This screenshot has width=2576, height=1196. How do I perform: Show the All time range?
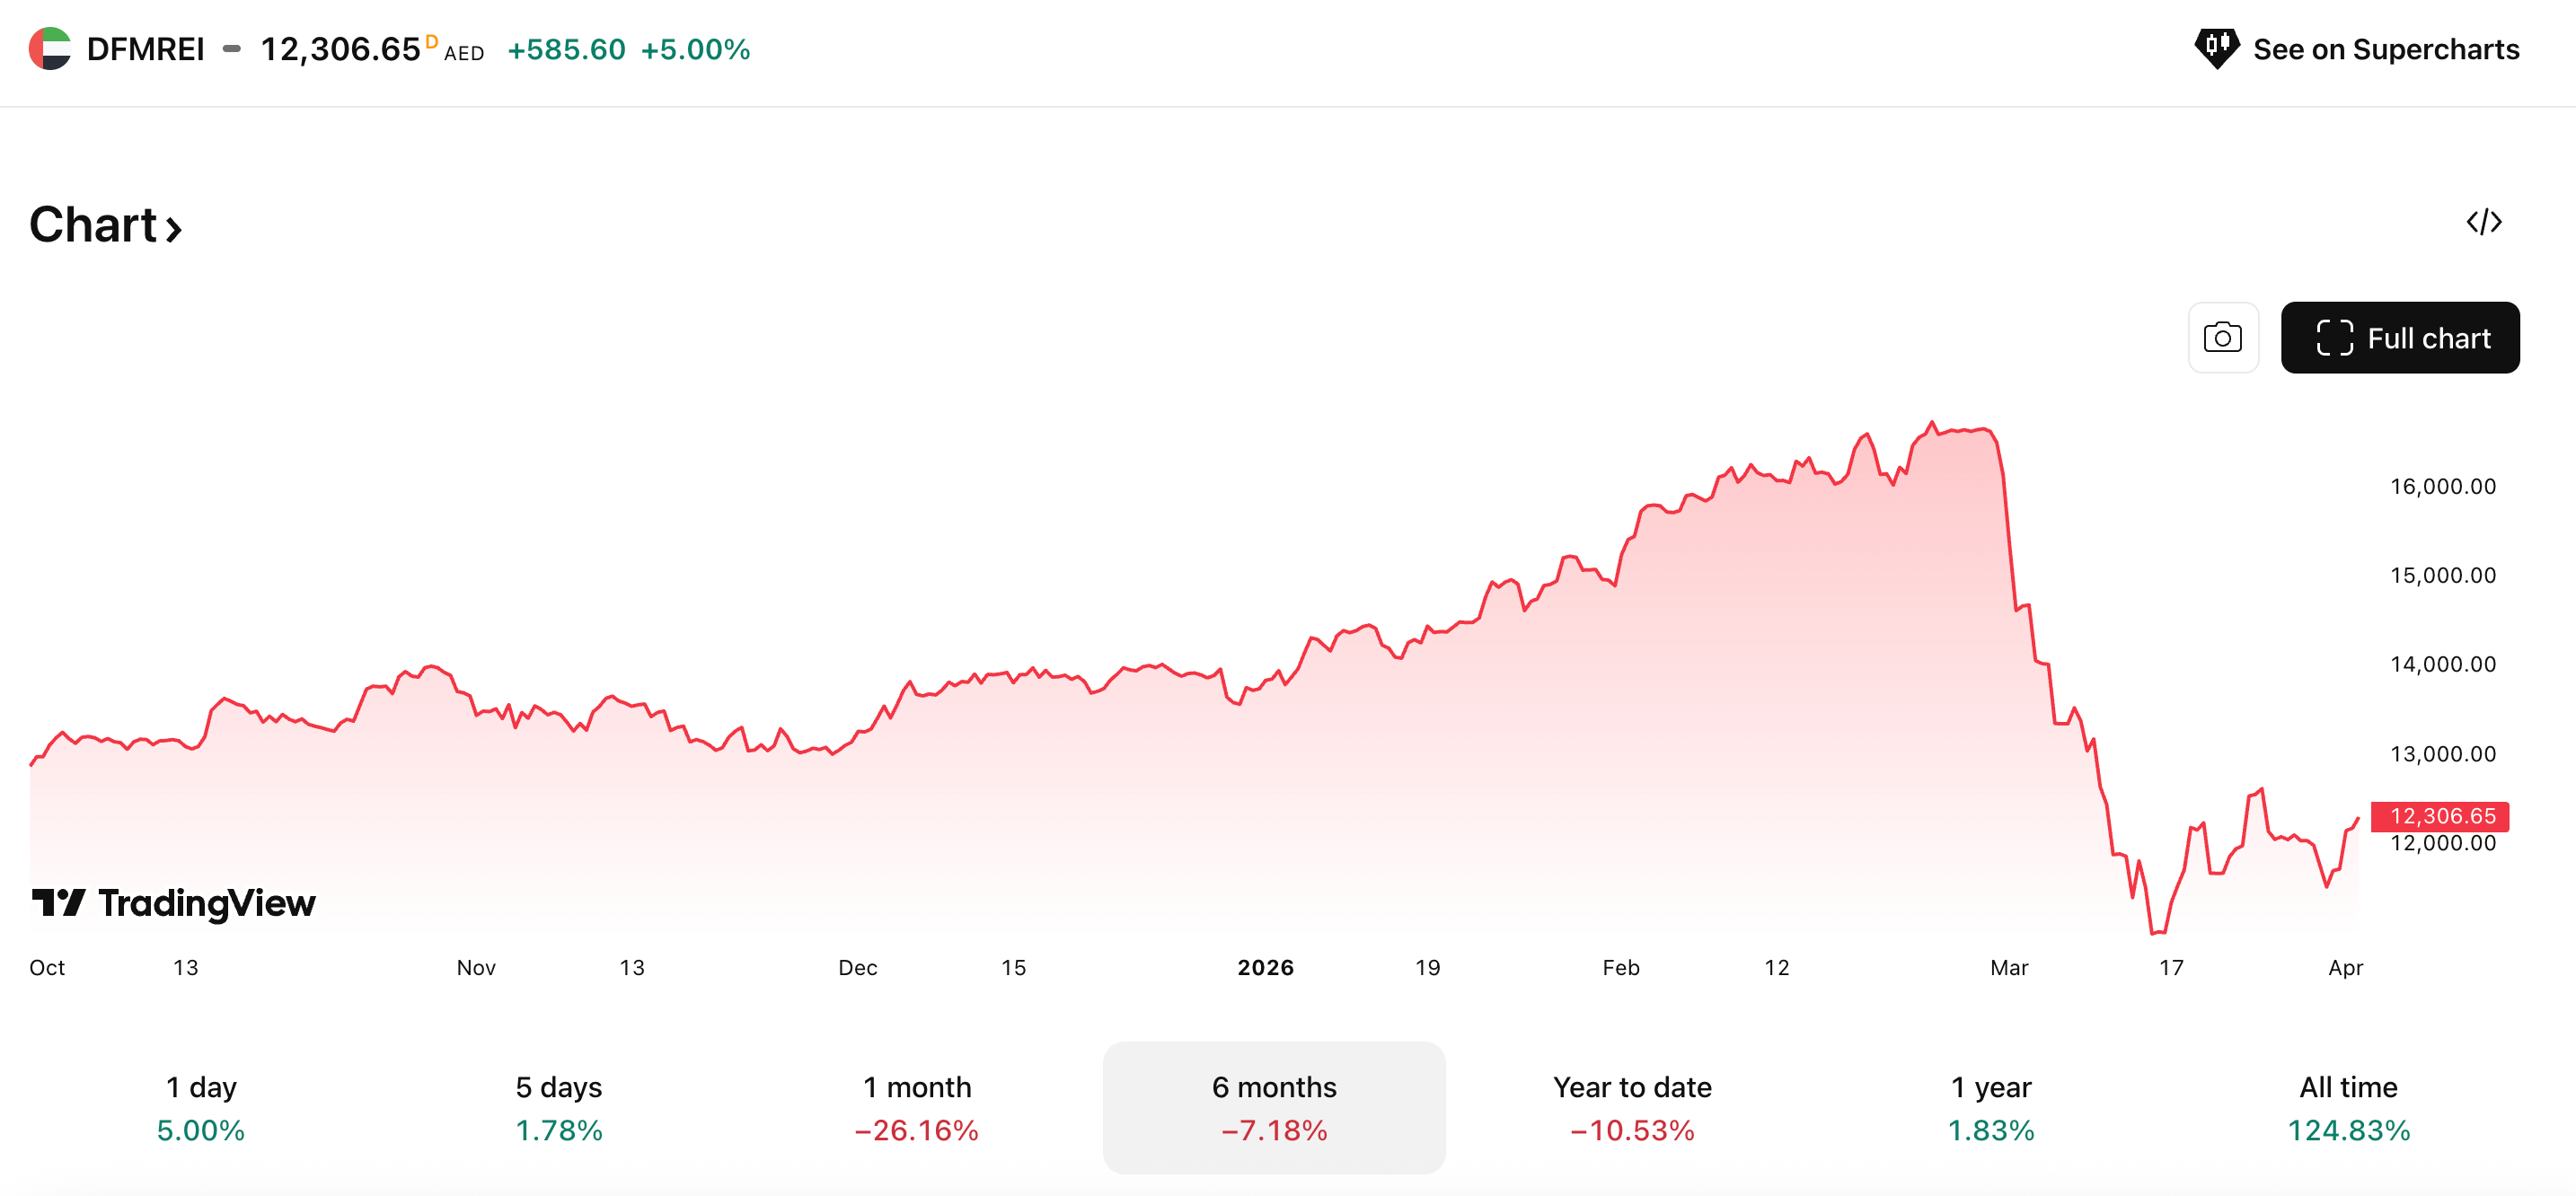(2348, 1108)
